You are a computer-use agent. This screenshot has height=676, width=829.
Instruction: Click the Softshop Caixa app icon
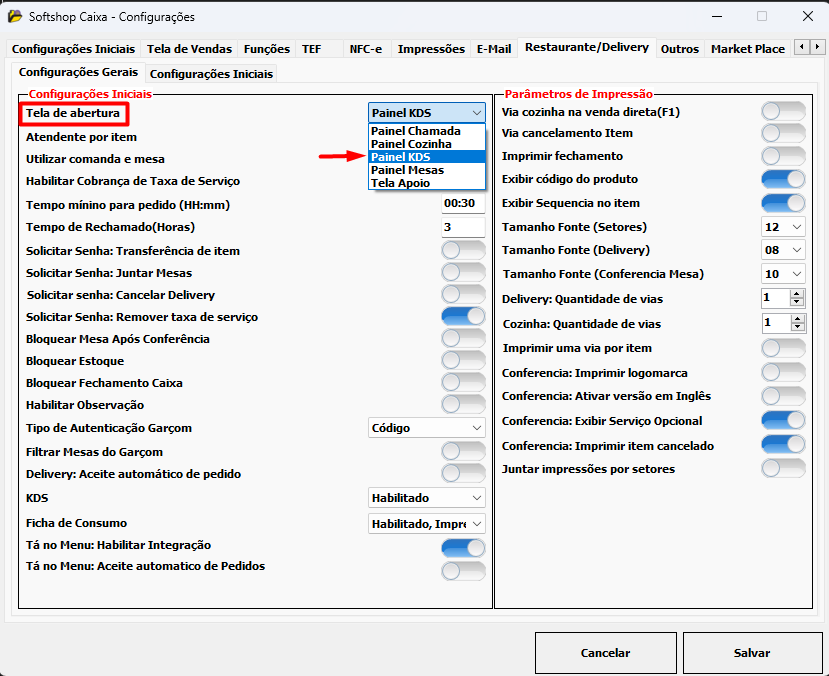14,16
